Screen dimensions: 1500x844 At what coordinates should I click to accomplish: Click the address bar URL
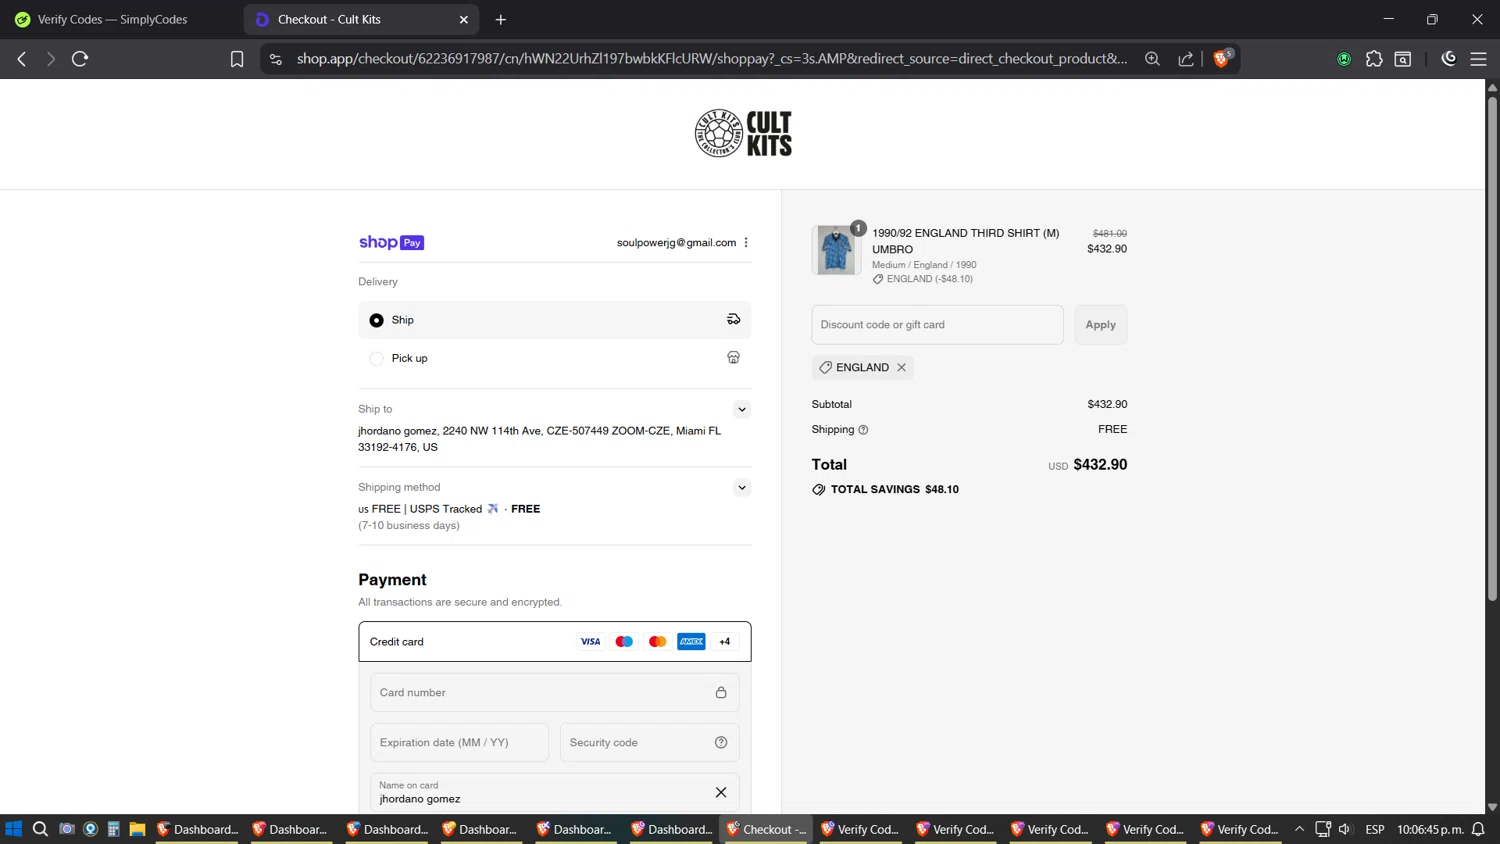(x=712, y=59)
